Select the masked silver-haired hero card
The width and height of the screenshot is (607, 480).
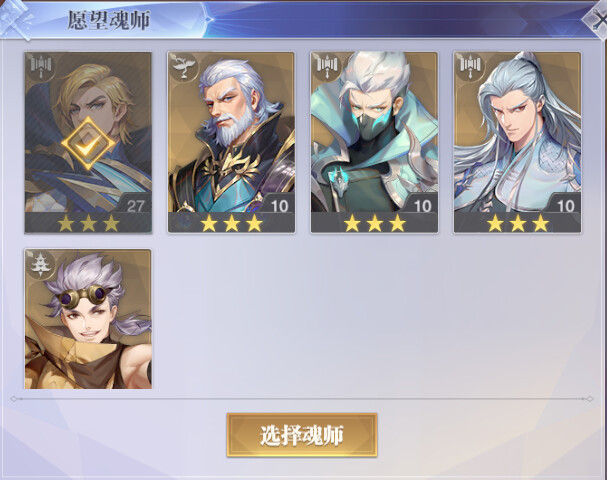click(x=374, y=142)
